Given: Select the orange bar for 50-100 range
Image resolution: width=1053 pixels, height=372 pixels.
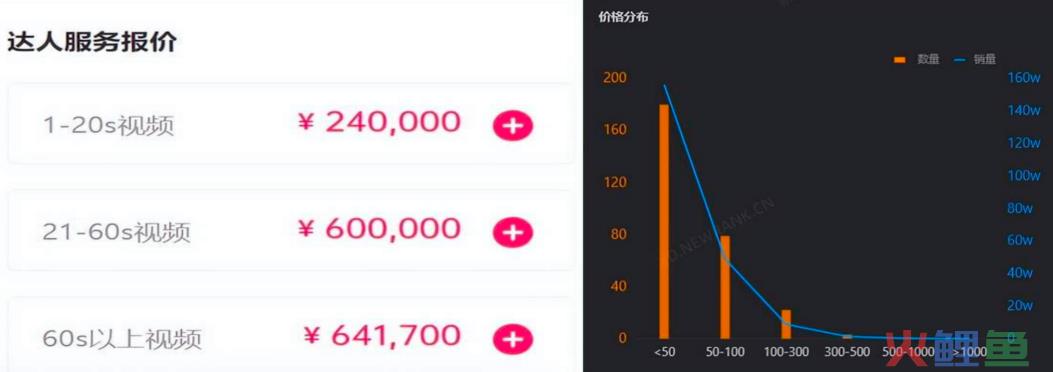Looking at the screenshot, I should pyautogui.click(x=725, y=287).
